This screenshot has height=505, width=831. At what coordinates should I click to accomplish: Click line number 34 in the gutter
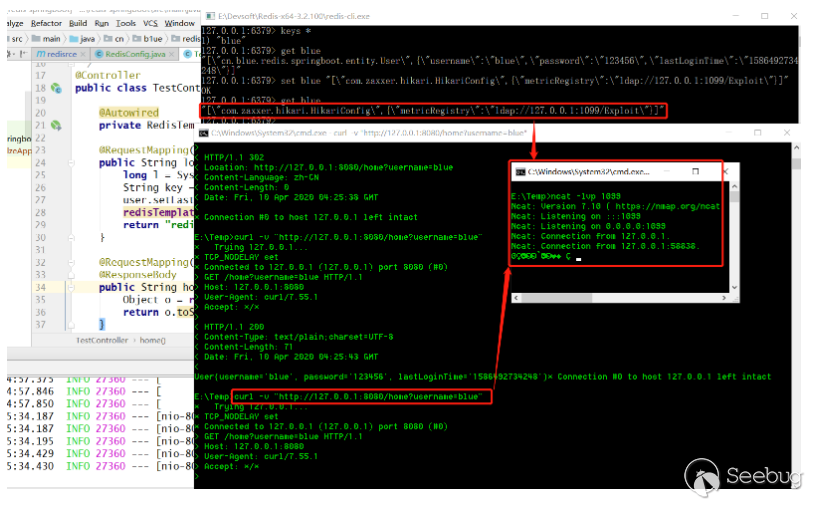point(40,287)
